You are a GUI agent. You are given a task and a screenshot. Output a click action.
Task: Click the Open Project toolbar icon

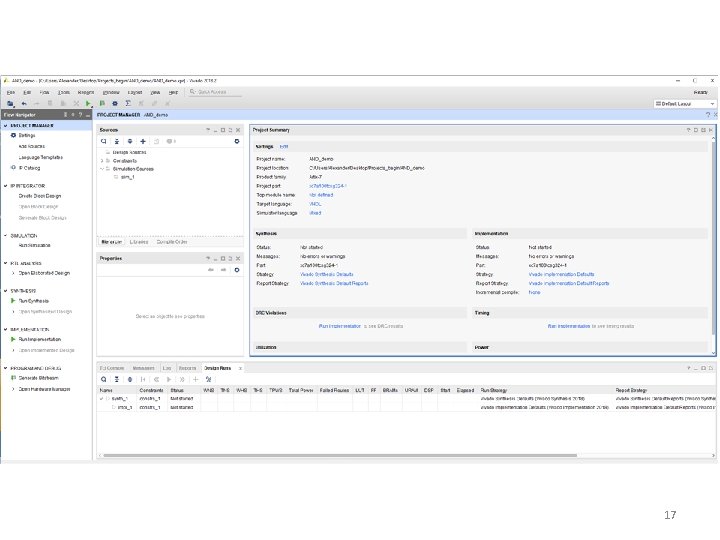(x=10, y=104)
